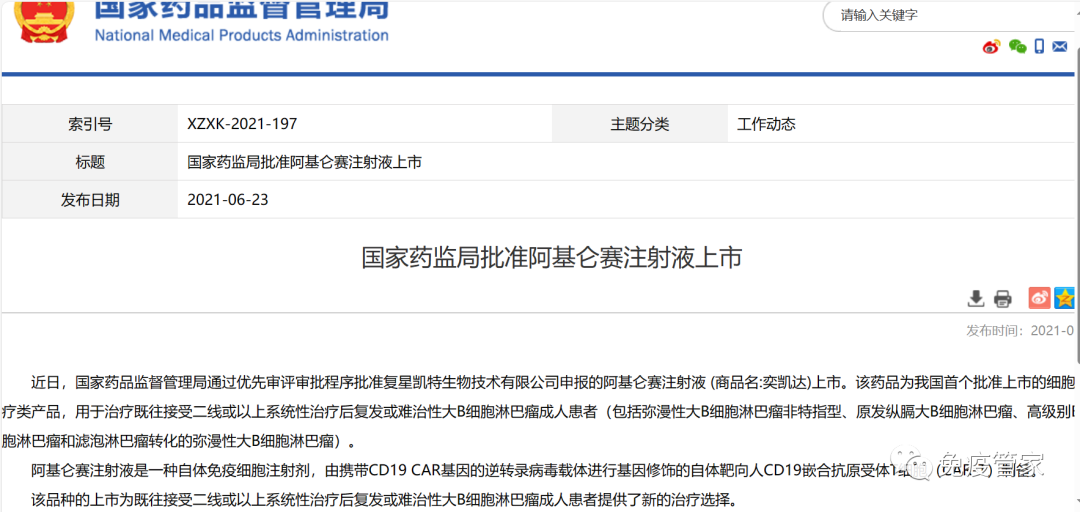This screenshot has width=1080, height=512.
Task: Share article via red Weibo icon
Action: tap(1039, 298)
